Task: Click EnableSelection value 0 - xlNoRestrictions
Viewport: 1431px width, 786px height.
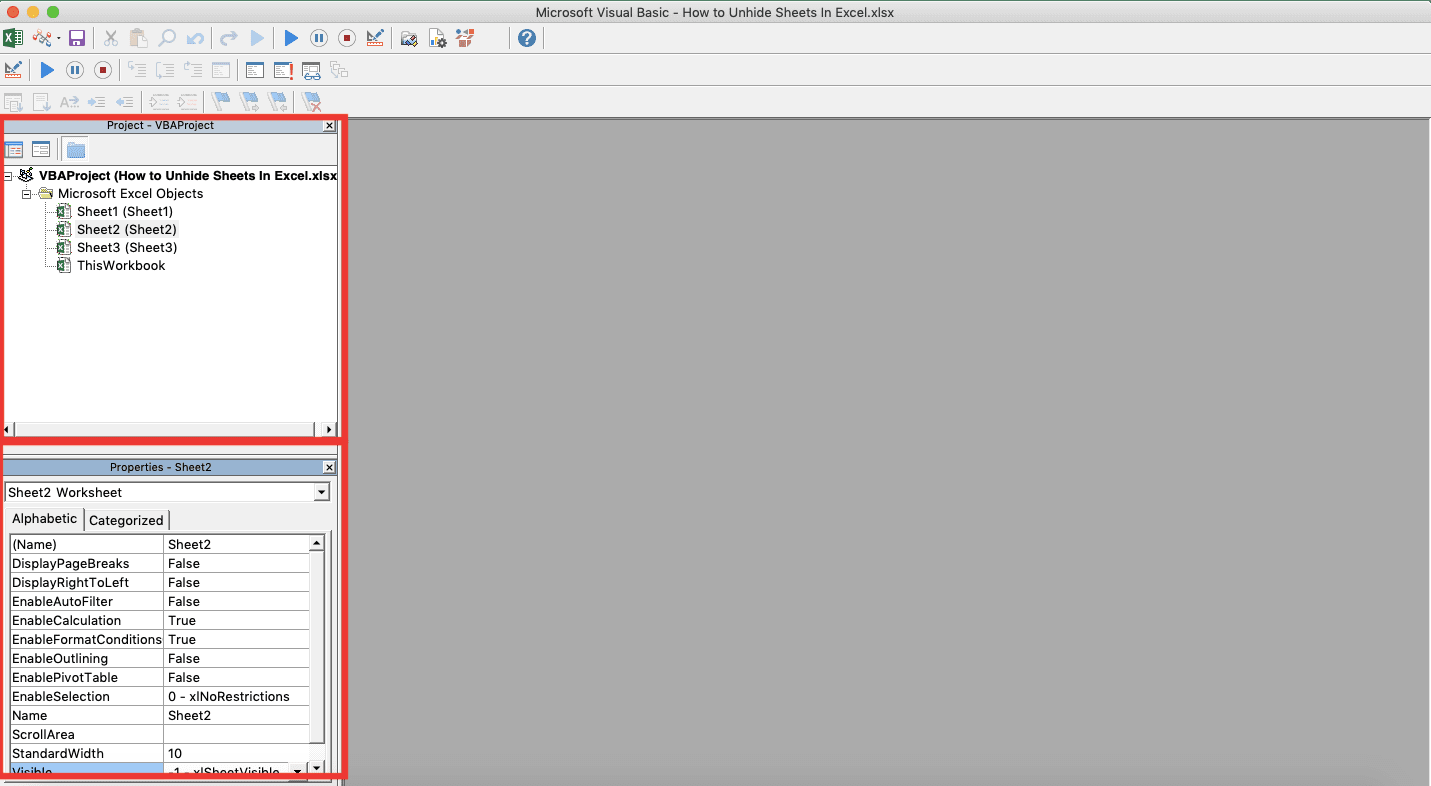Action: [236, 696]
